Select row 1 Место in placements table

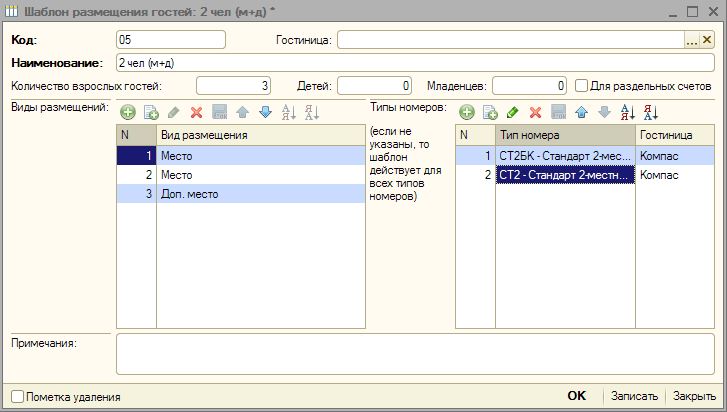pyautogui.click(x=241, y=156)
